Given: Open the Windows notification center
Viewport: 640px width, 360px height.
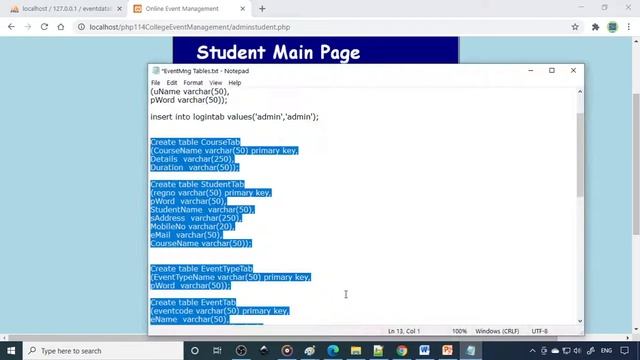Looking at the screenshot, I should (624, 351).
